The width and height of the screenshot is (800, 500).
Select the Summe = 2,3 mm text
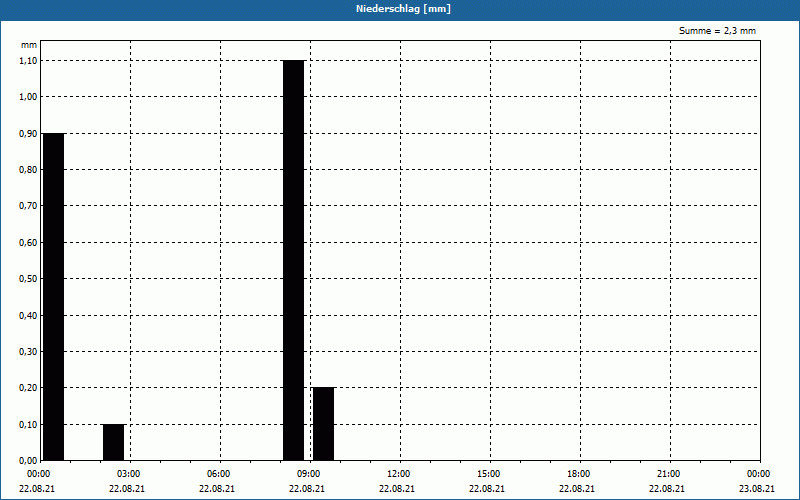(x=717, y=31)
